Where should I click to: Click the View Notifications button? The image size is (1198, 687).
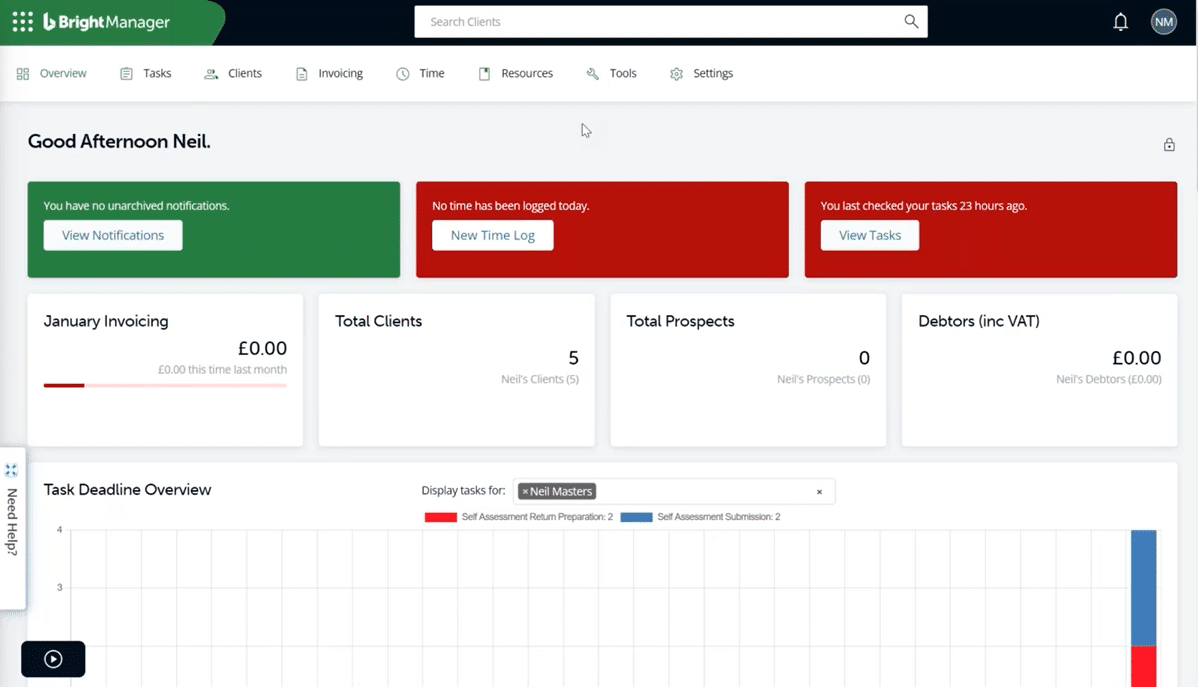112,235
